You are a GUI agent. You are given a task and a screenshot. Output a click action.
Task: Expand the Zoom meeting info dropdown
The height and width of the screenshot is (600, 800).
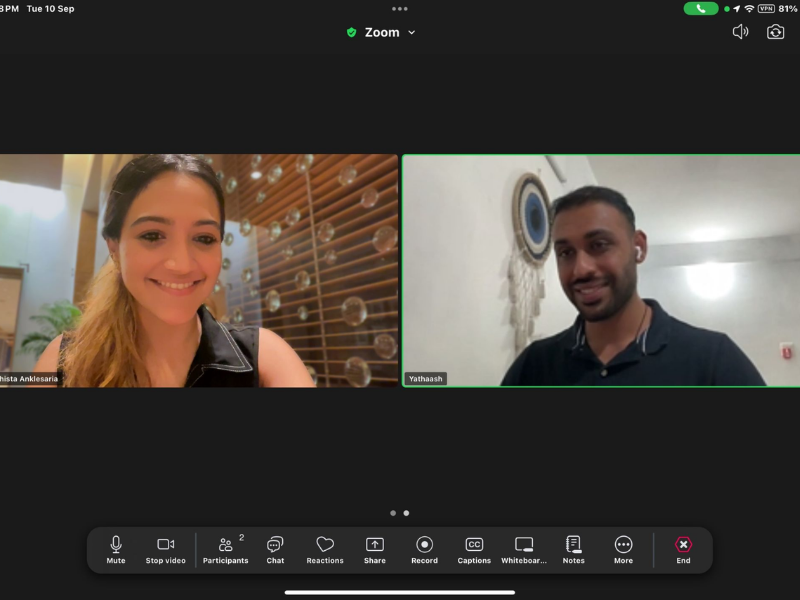coord(411,32)
